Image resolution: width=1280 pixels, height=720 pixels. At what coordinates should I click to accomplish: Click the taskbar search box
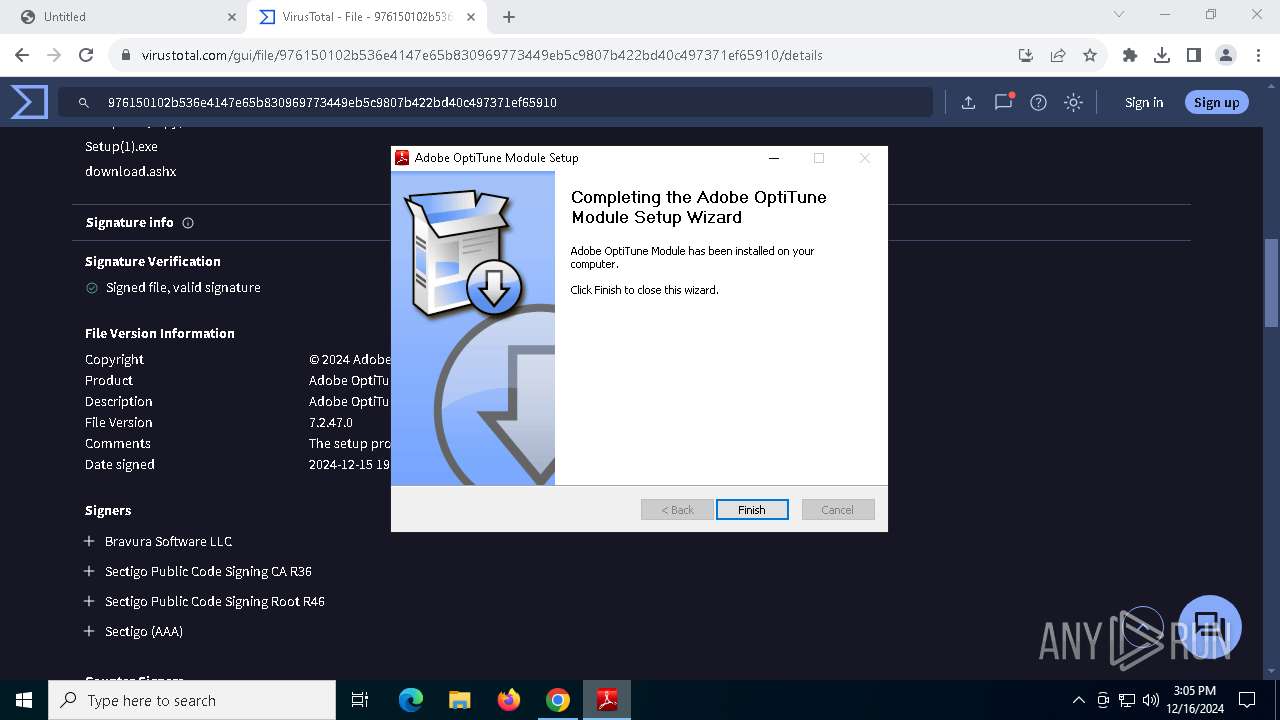pos(192,700)
